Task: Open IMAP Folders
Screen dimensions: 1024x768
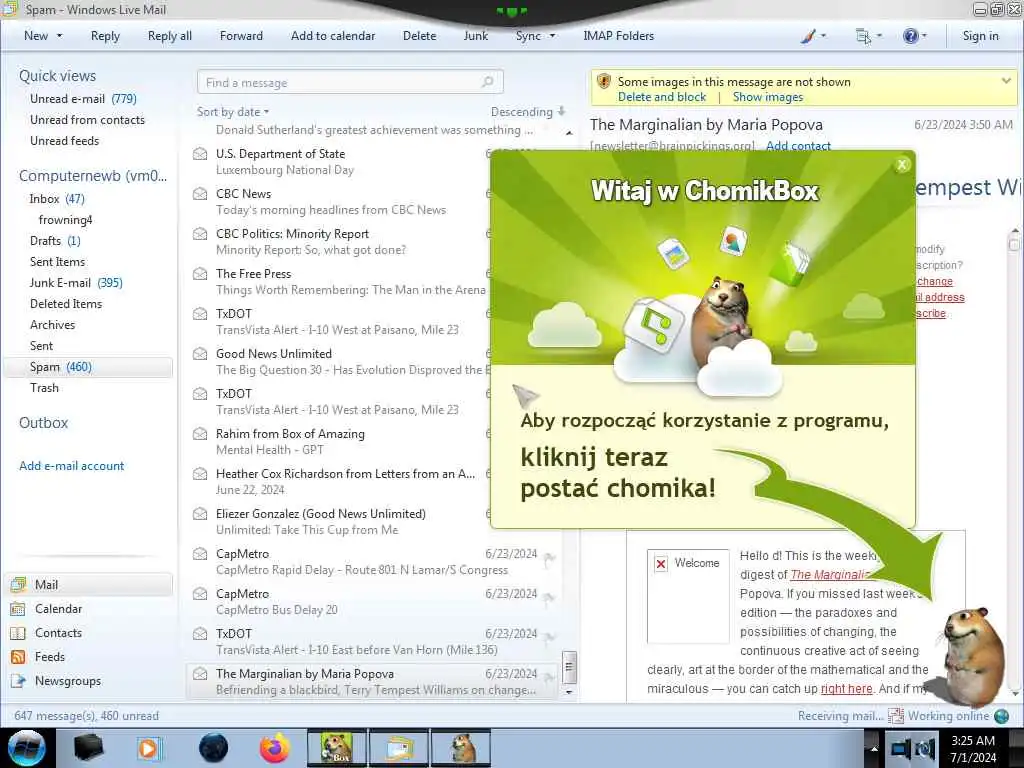Action: (618, 36)
